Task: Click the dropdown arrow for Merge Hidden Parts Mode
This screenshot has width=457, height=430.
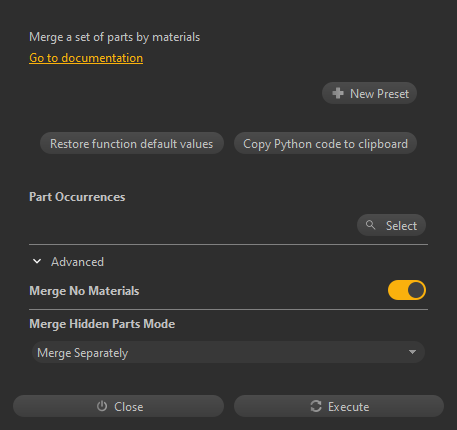Action: point(412,352)
